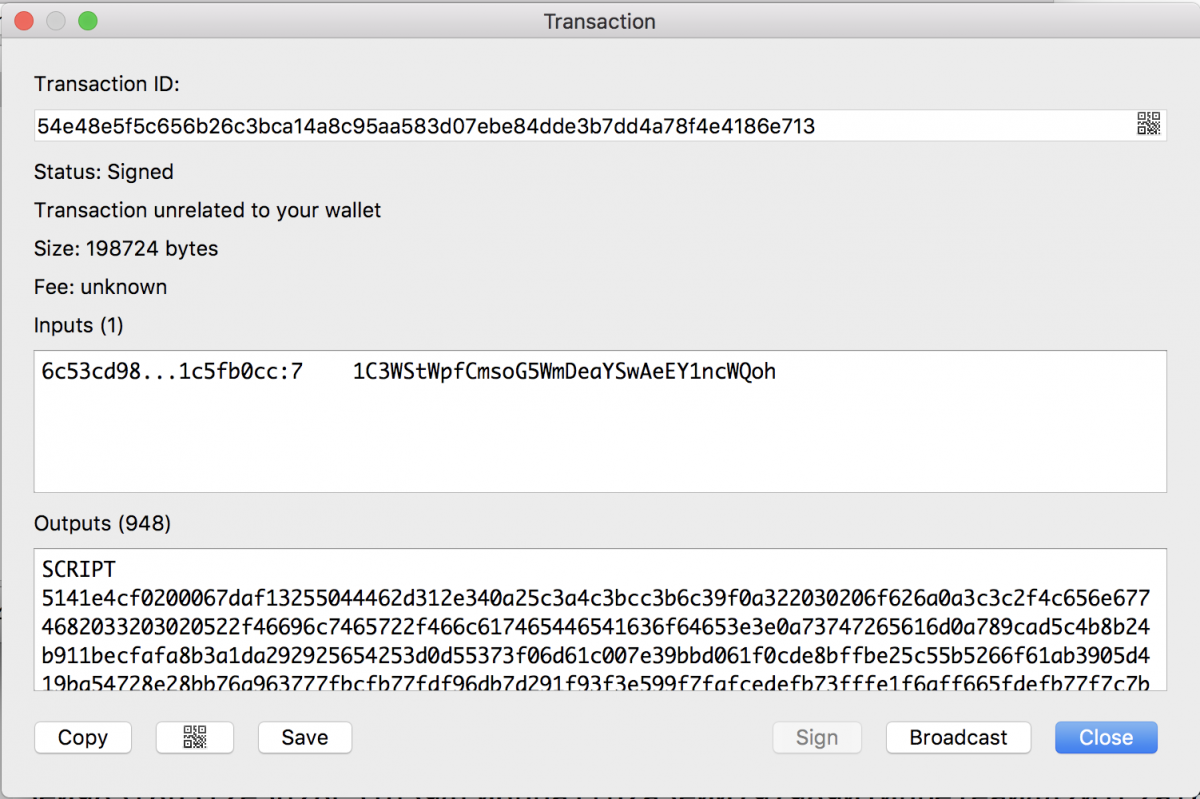Click the Transaction title bar
This screenshot has width=1200, height=799.
600,21
